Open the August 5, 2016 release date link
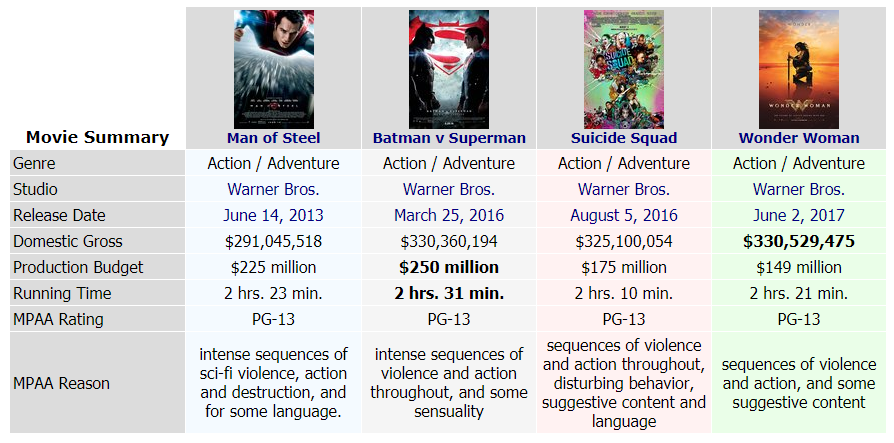The width and height of the screenshot is (894, 443). point(624,215)
